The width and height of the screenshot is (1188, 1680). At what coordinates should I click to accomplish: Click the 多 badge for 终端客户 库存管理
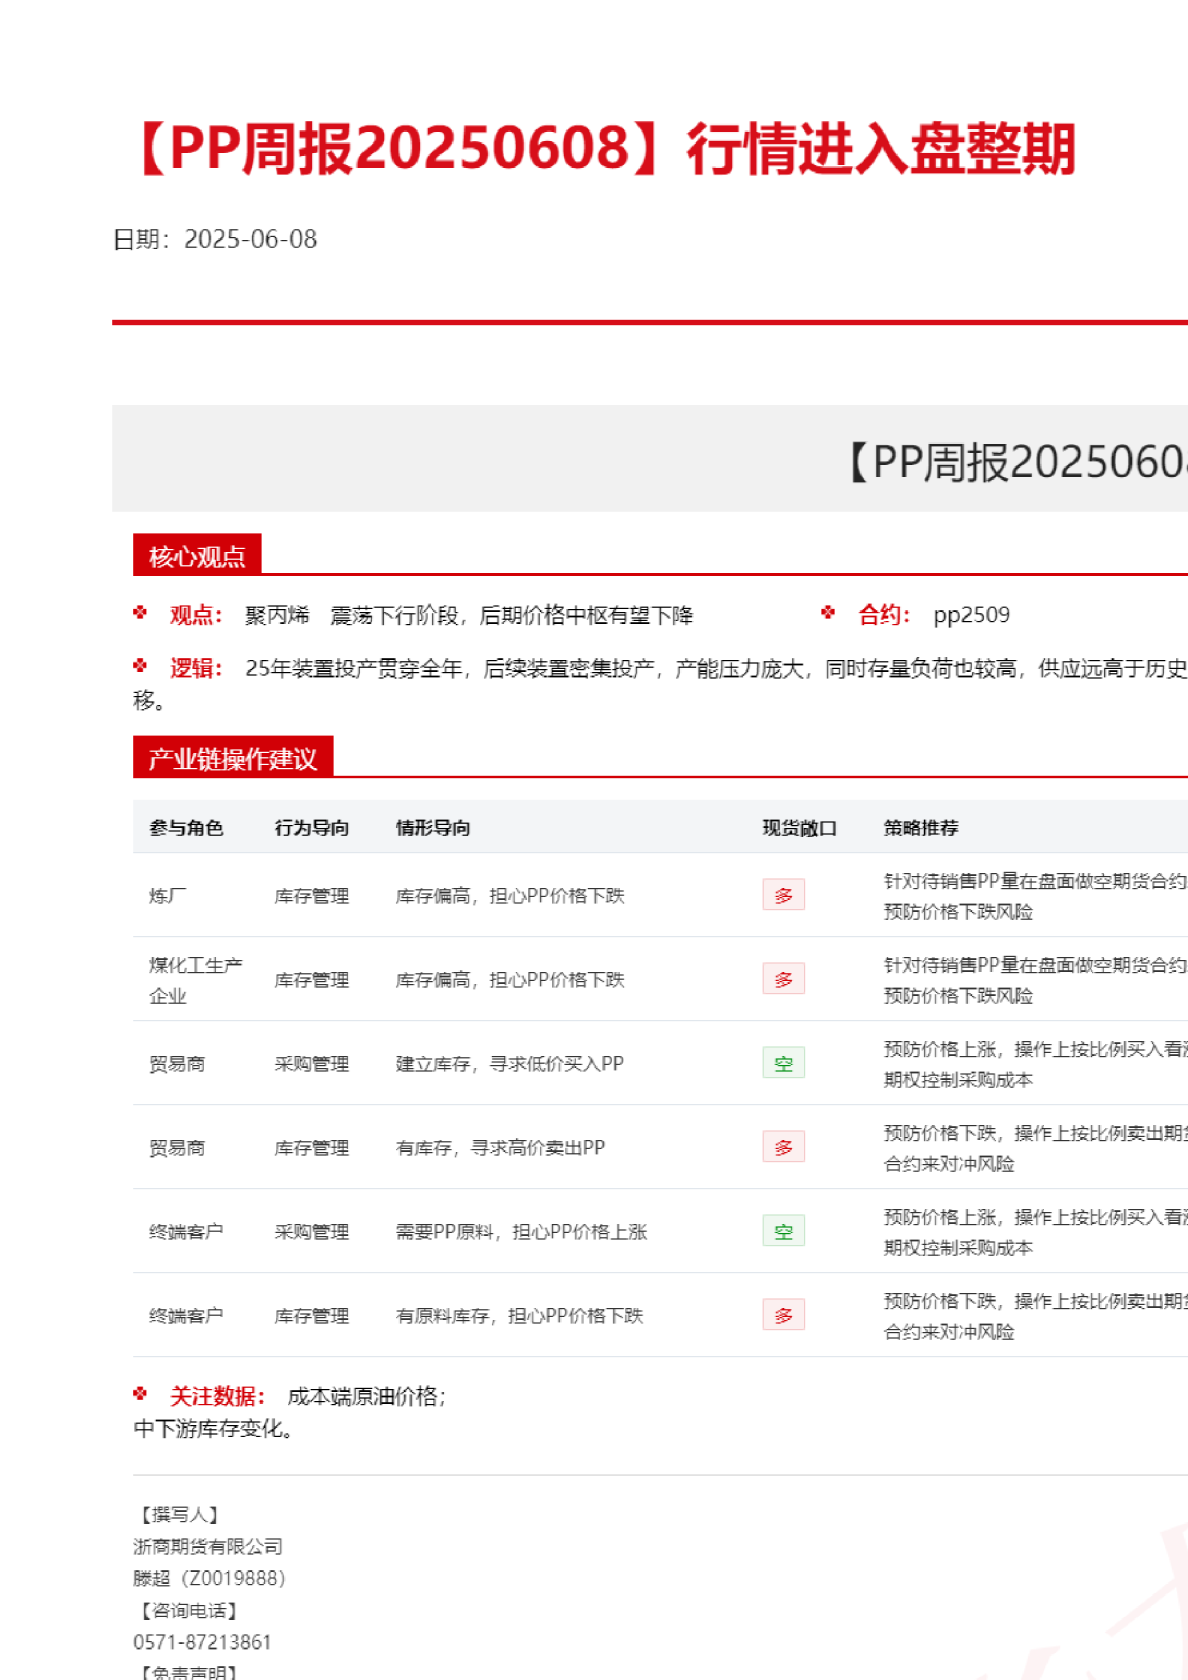783,1315
